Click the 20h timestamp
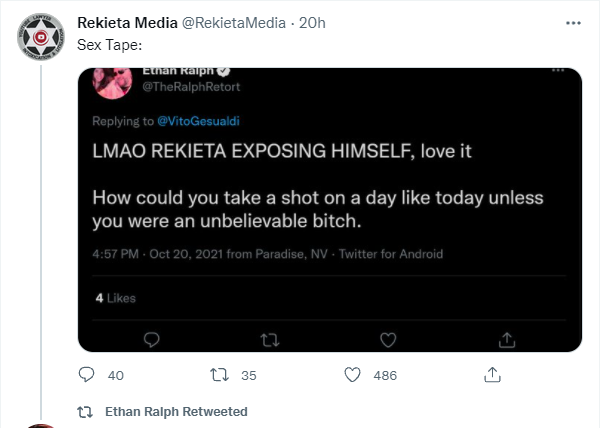 coord(312,23)
